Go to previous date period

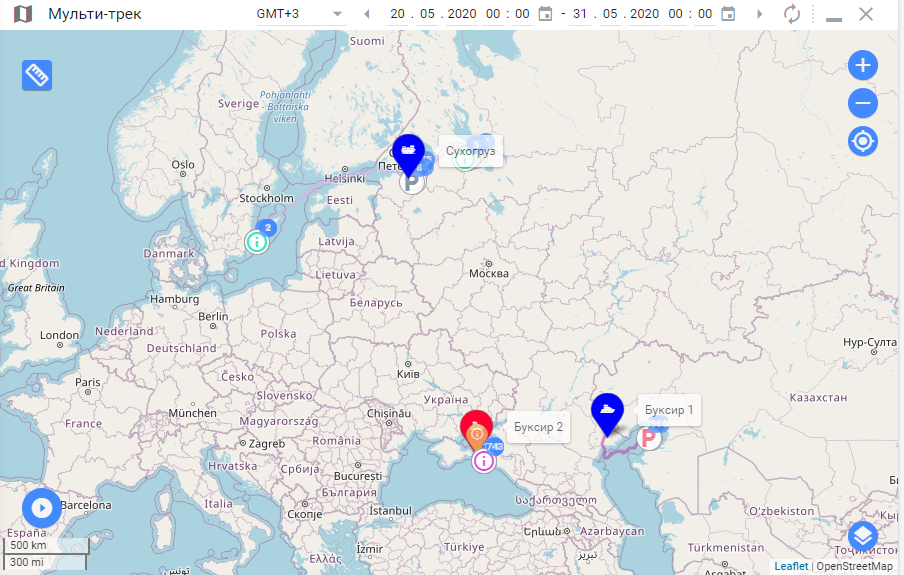tap(367, 14)
